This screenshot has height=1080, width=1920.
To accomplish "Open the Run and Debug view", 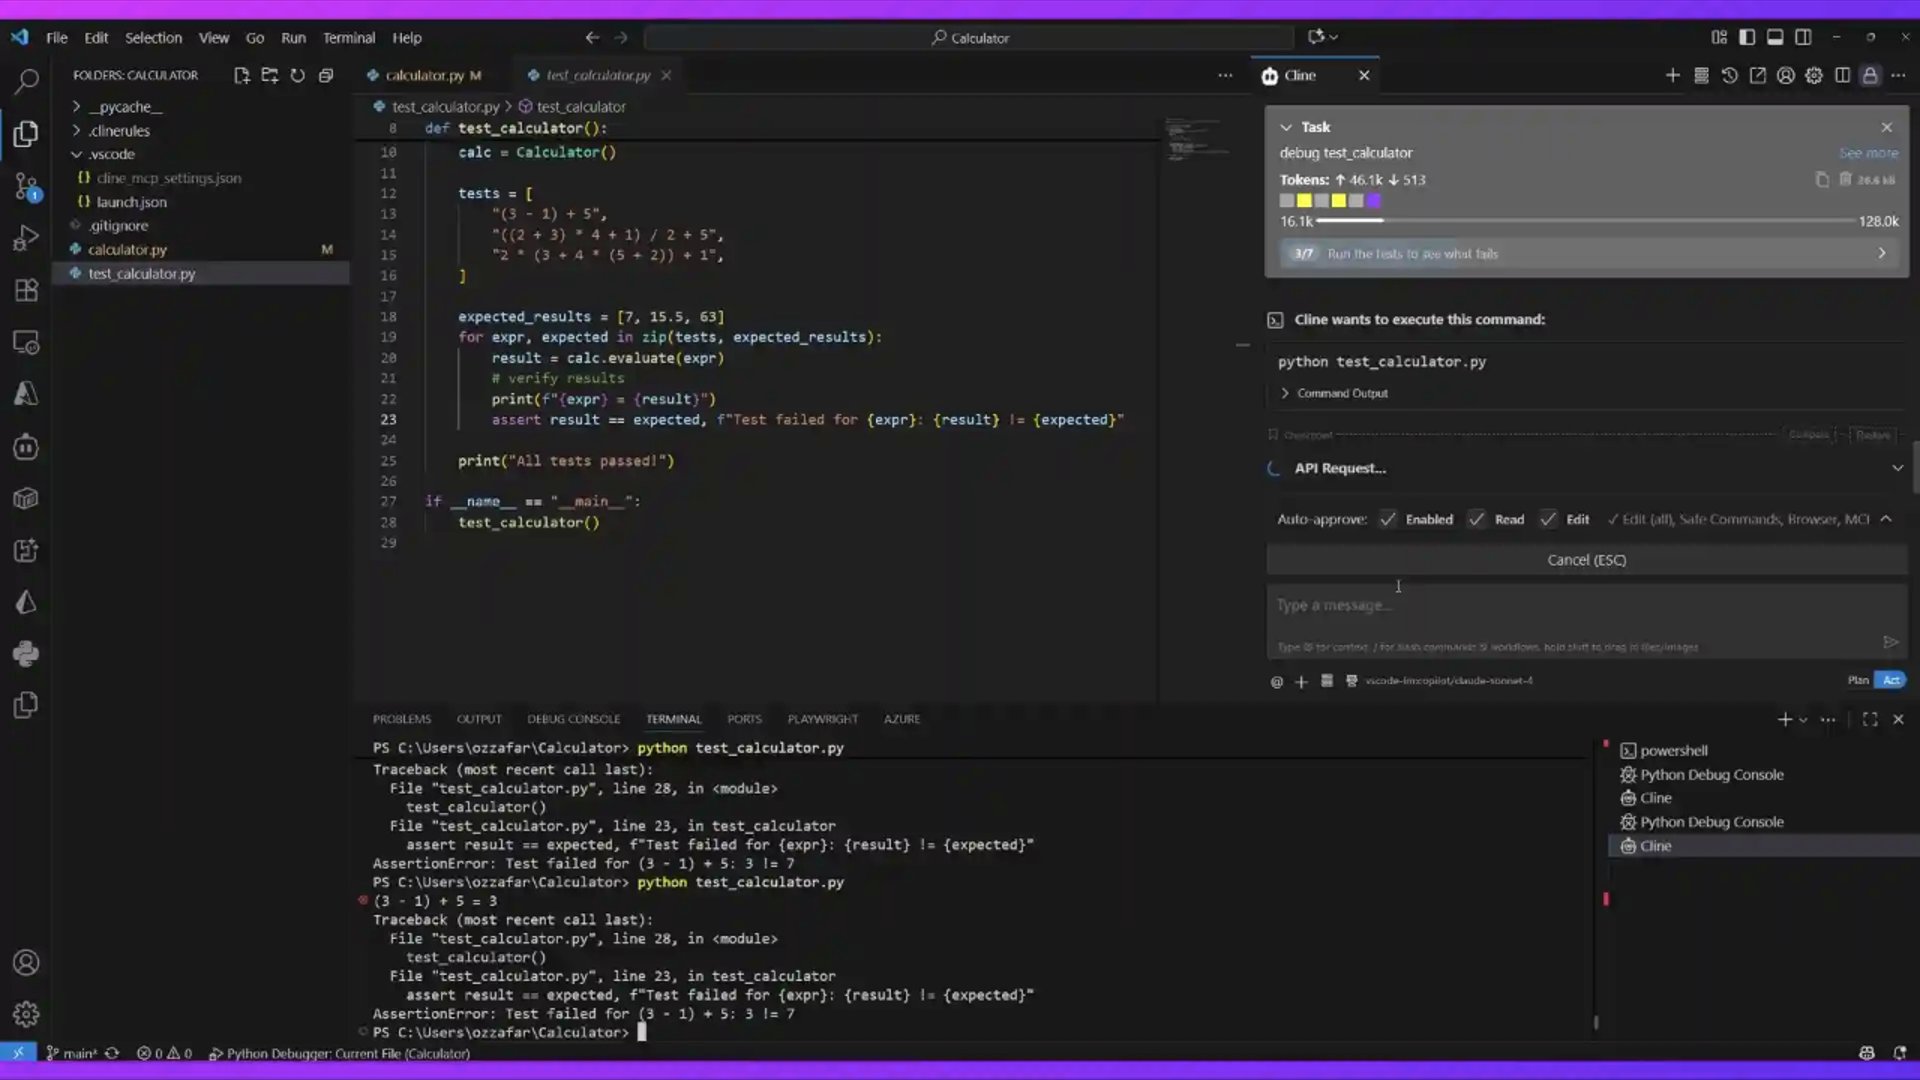I will point(26,238).
